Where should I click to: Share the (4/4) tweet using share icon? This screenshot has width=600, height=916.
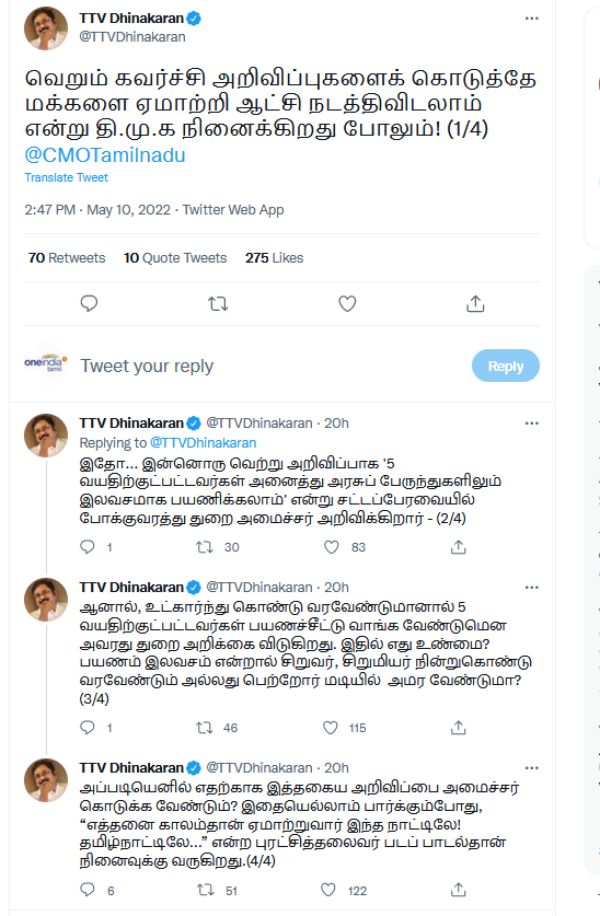pos(458,886)
